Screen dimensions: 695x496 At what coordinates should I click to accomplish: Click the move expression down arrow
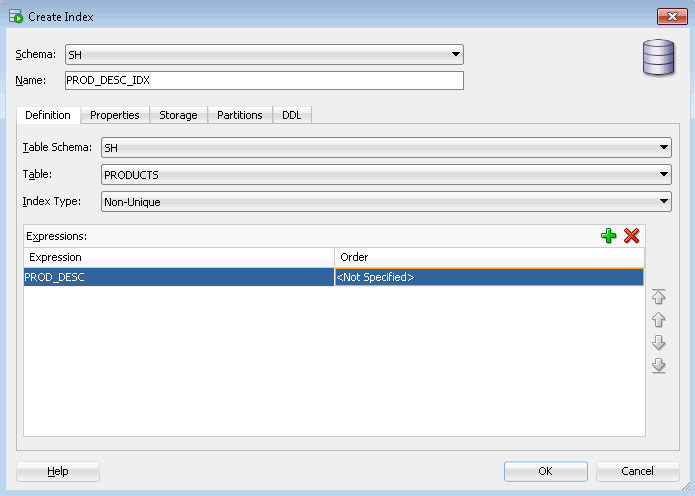pyautogui.click(x=658, y=343)
